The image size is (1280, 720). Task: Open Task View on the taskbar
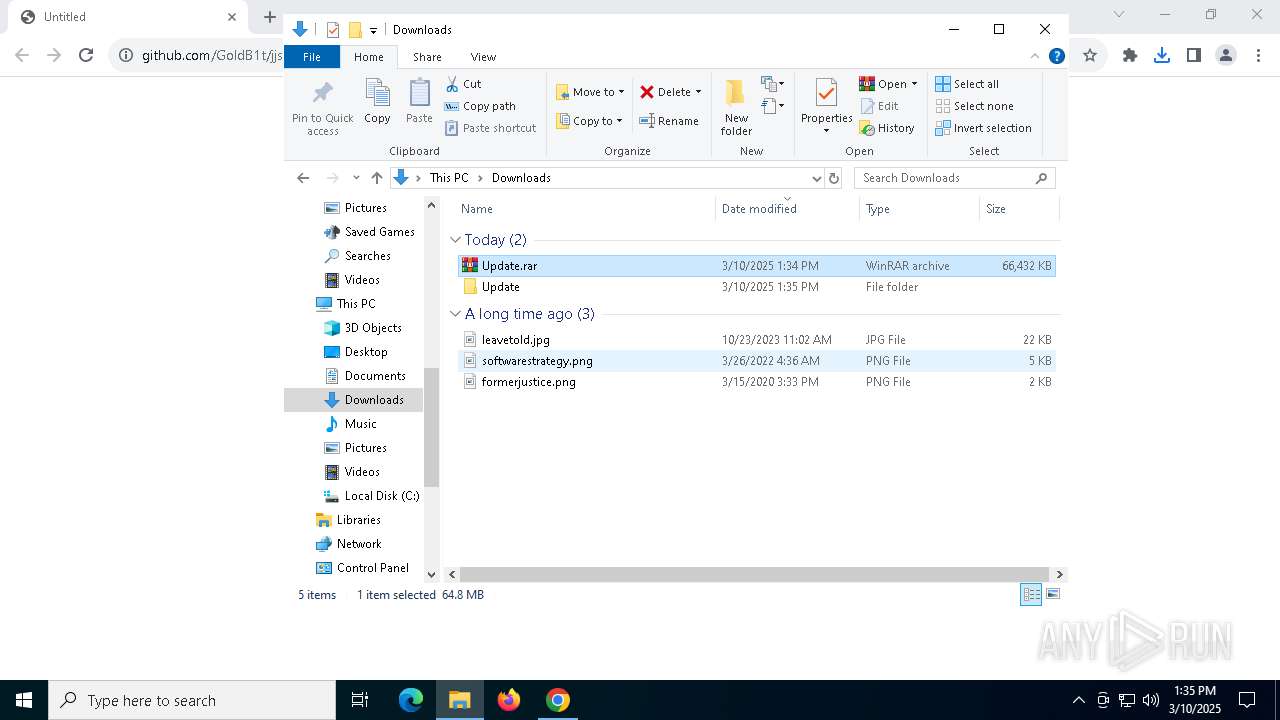[x=360, y=700]
